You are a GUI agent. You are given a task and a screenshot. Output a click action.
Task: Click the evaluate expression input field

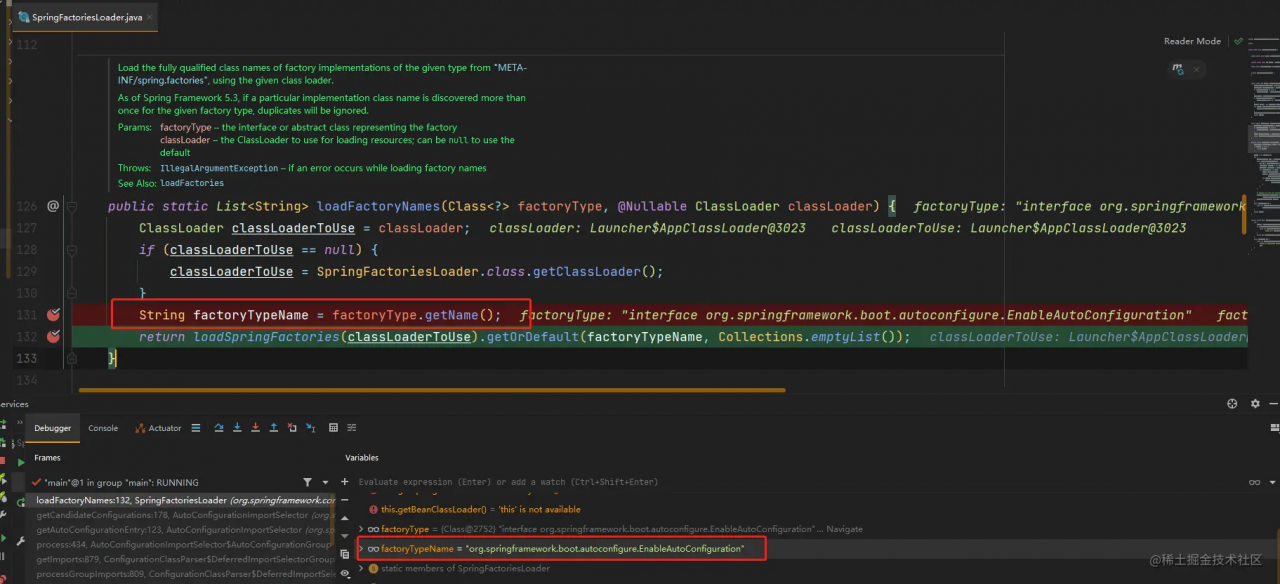[x=800, y=482]
